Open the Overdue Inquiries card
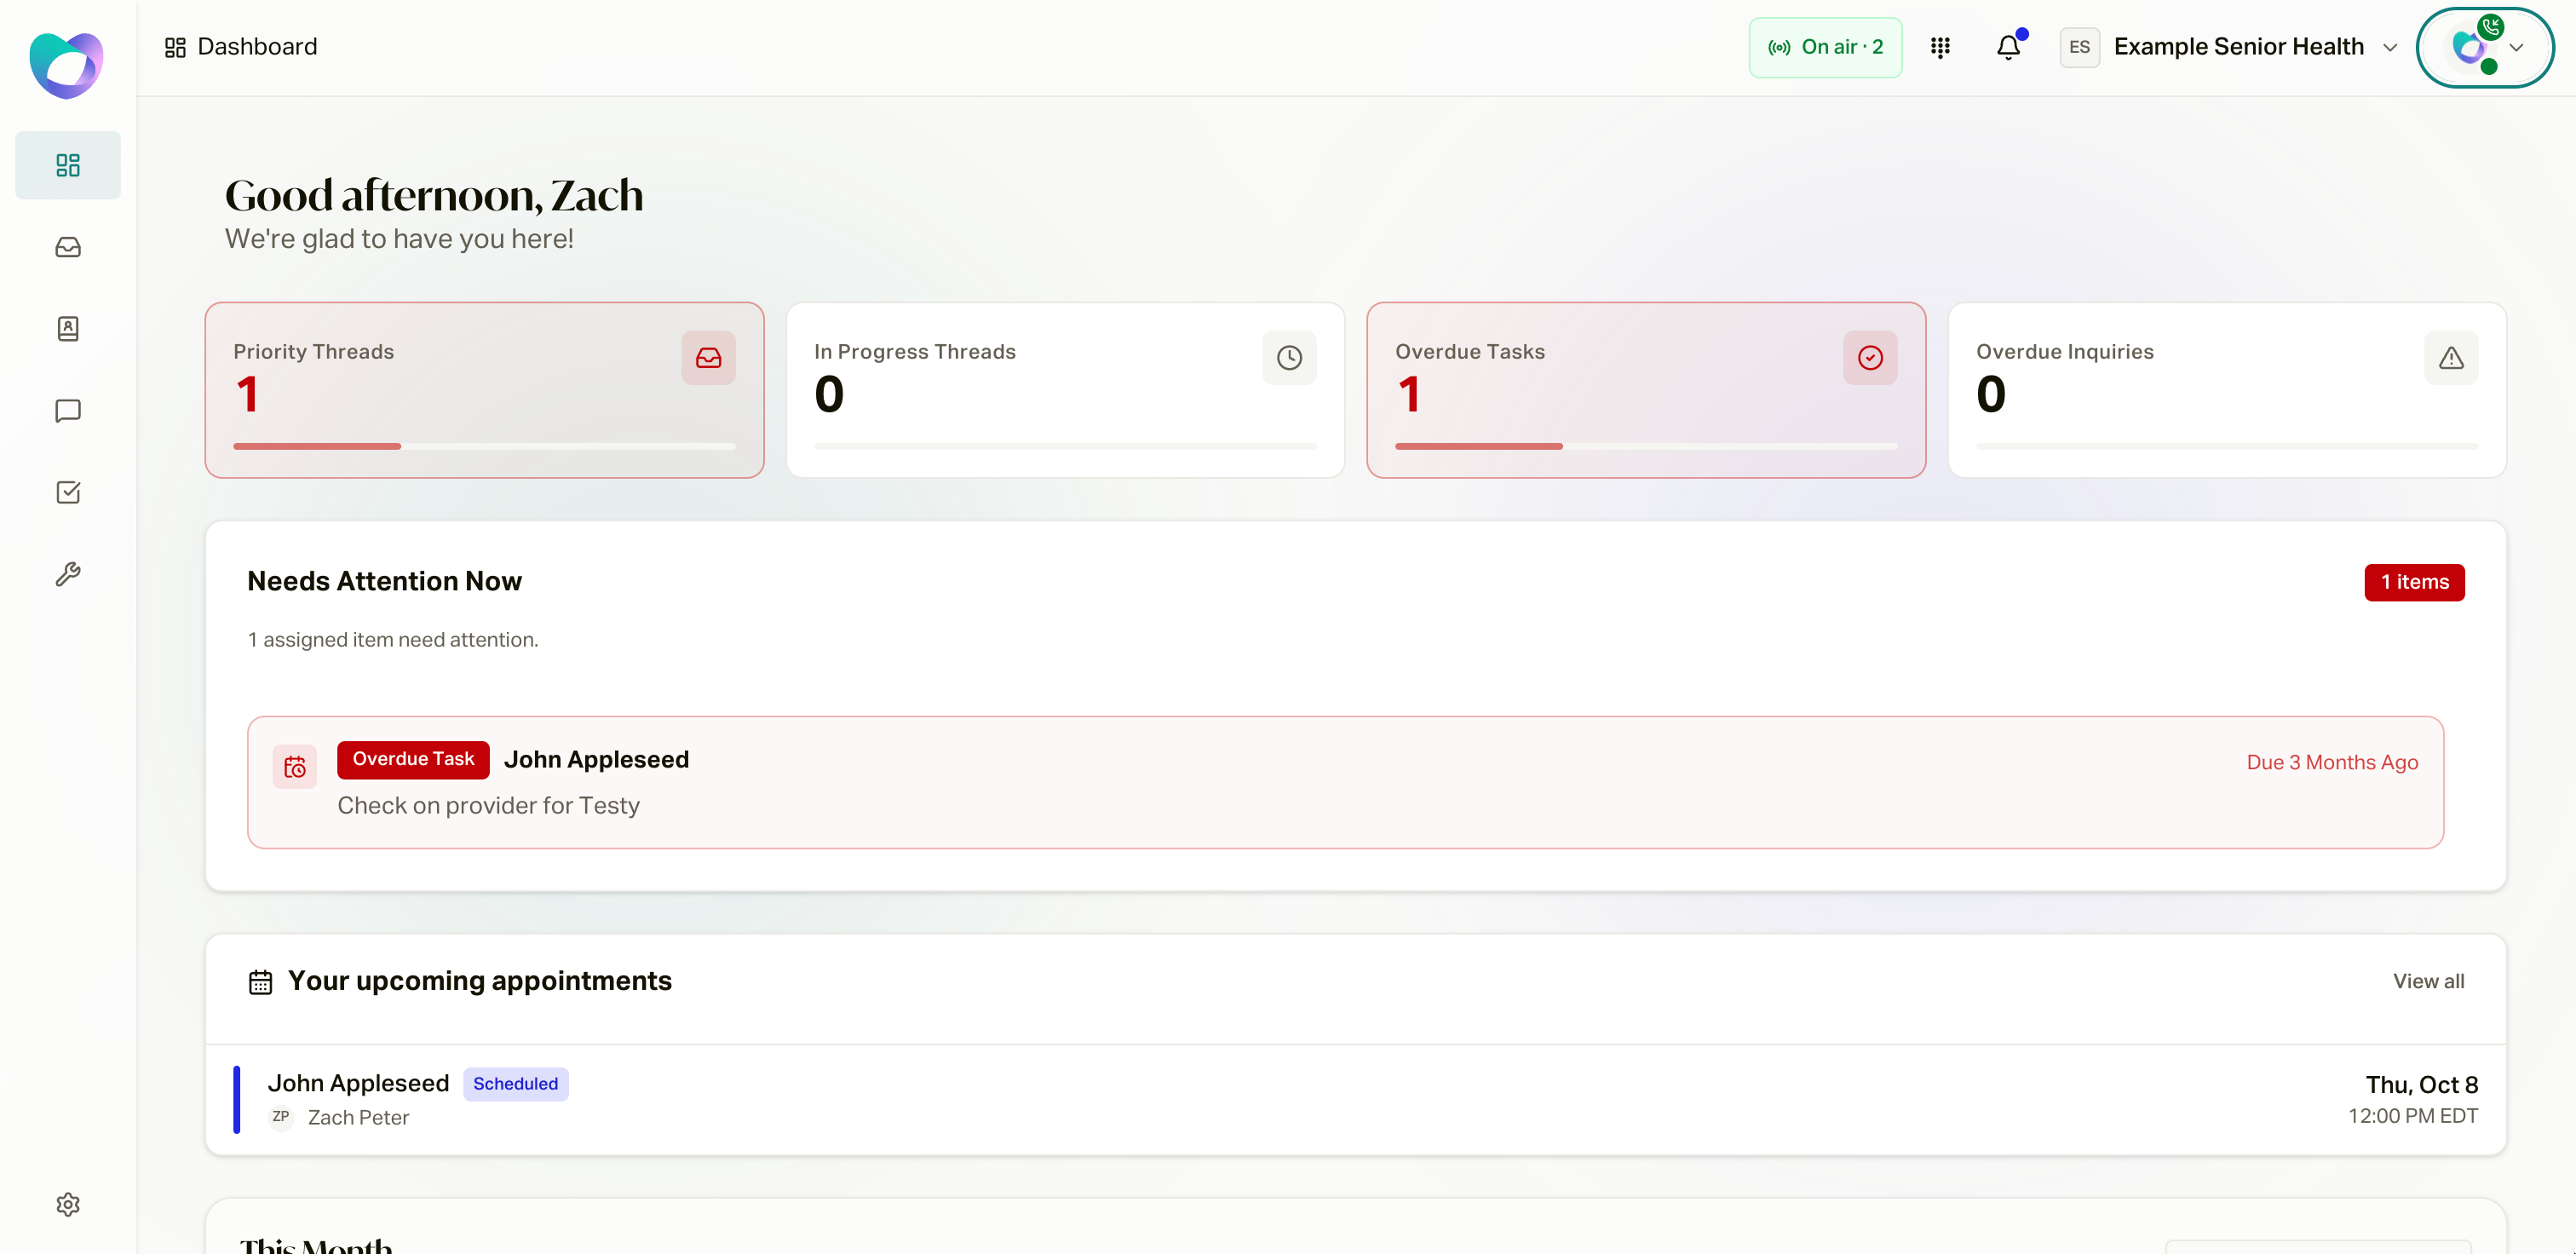 coord(2228,390)
